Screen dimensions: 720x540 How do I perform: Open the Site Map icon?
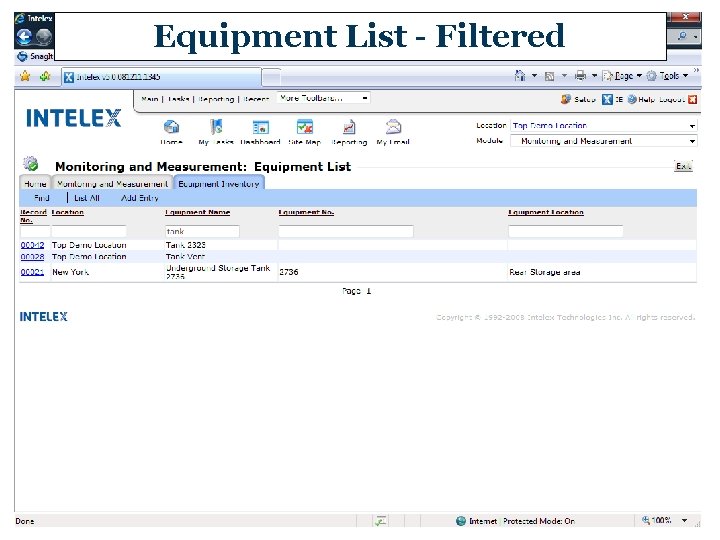click(x=304, y=127)
